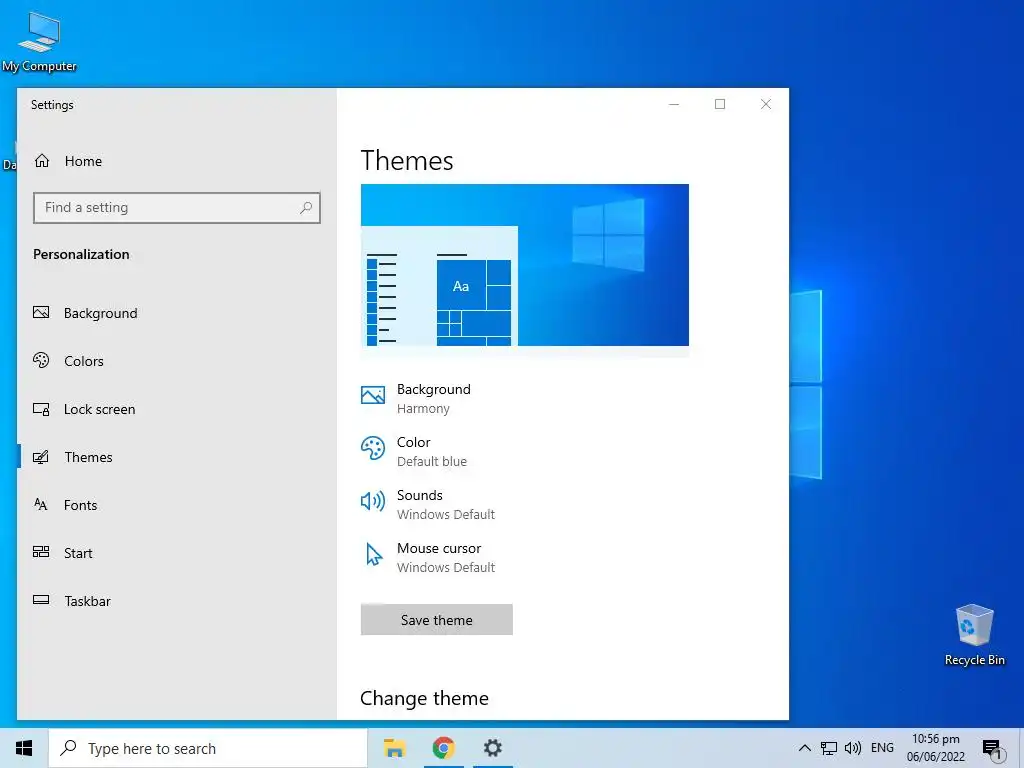Select the Fonts icon in sidebar

pyautogui.click(x=41, y=504)
